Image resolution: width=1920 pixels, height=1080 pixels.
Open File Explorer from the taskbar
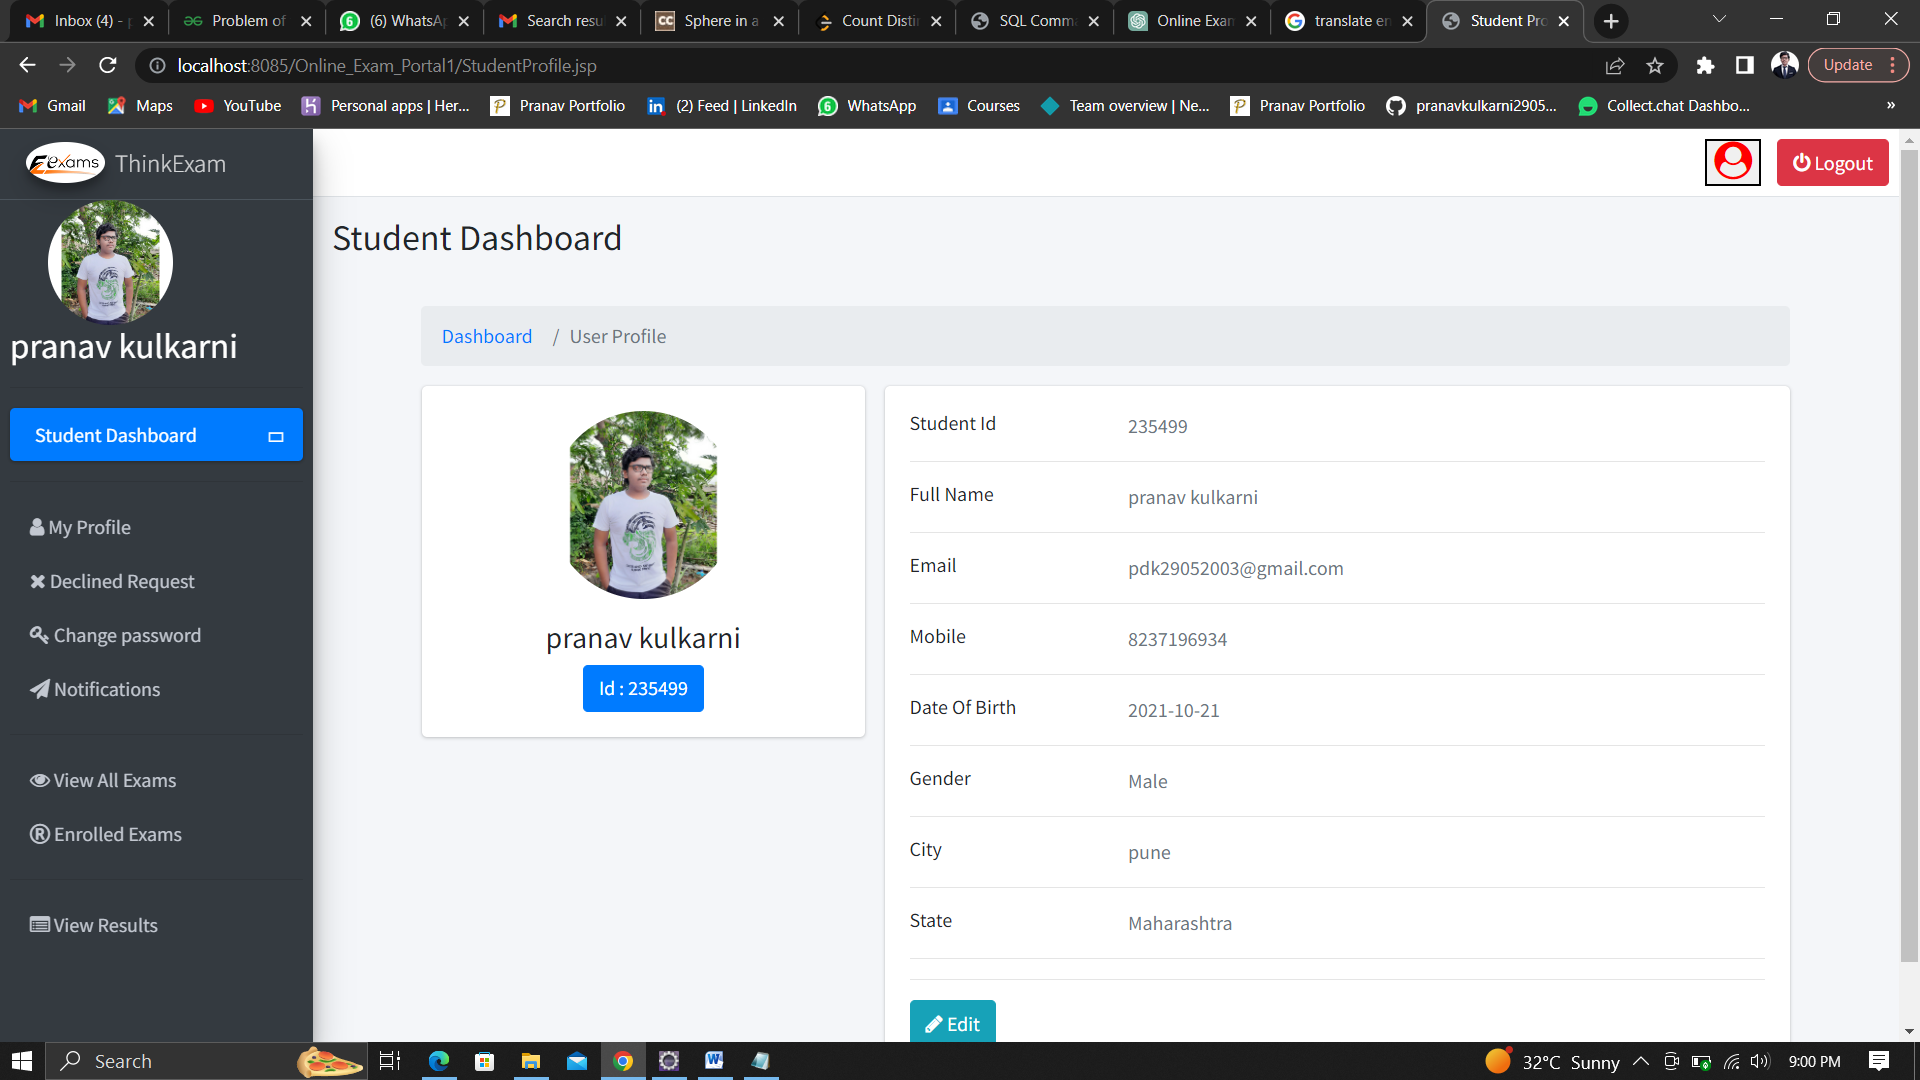[530, 1061]
